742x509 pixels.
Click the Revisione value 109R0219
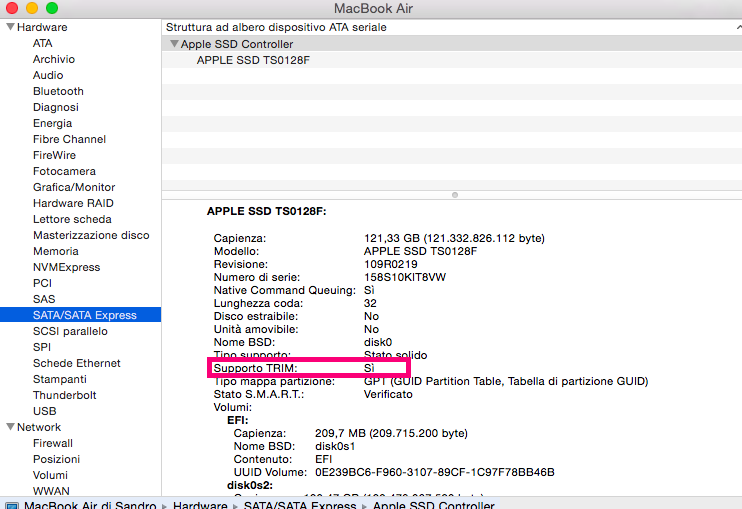(x=390, y=264)
